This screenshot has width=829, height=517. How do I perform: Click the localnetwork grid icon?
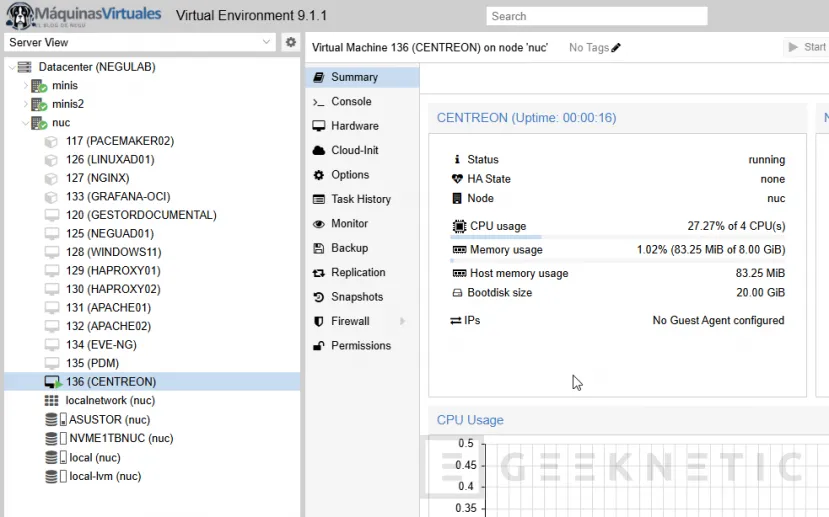coord(51,400)
